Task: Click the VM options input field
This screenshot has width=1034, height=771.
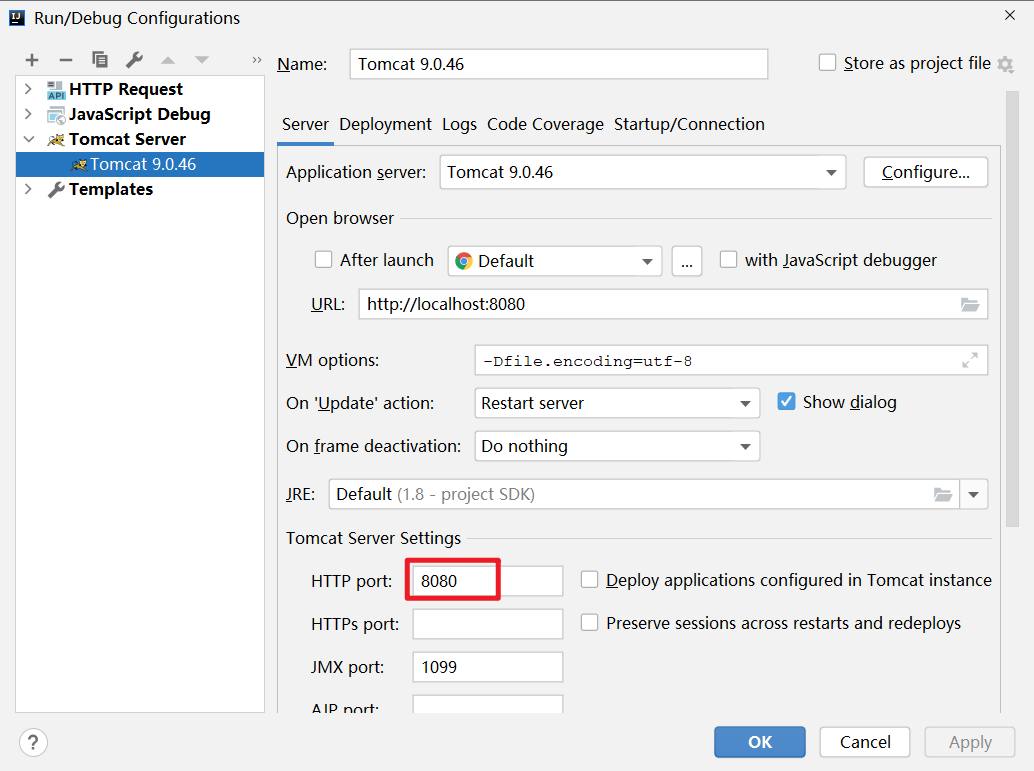Action: click(x=731, y=360)
